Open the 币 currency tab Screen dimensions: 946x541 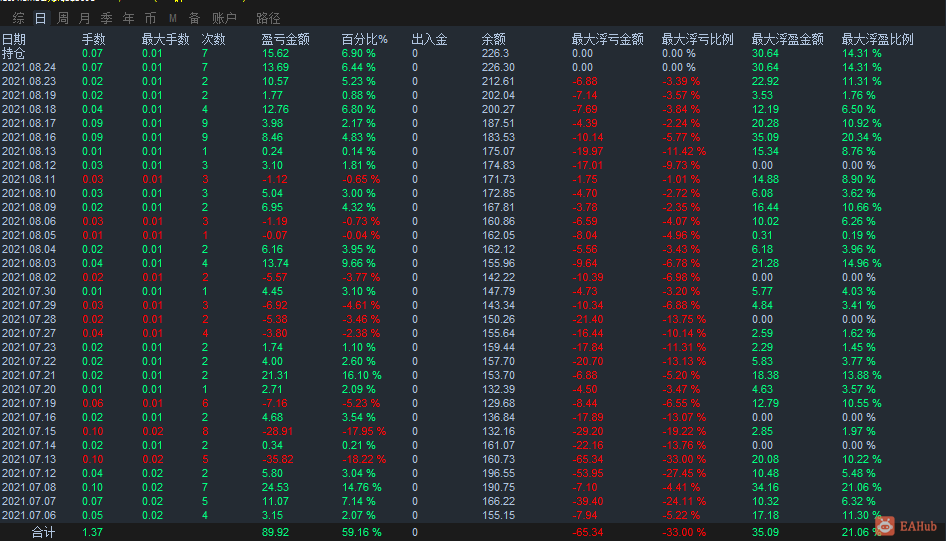tap(151, 18)
